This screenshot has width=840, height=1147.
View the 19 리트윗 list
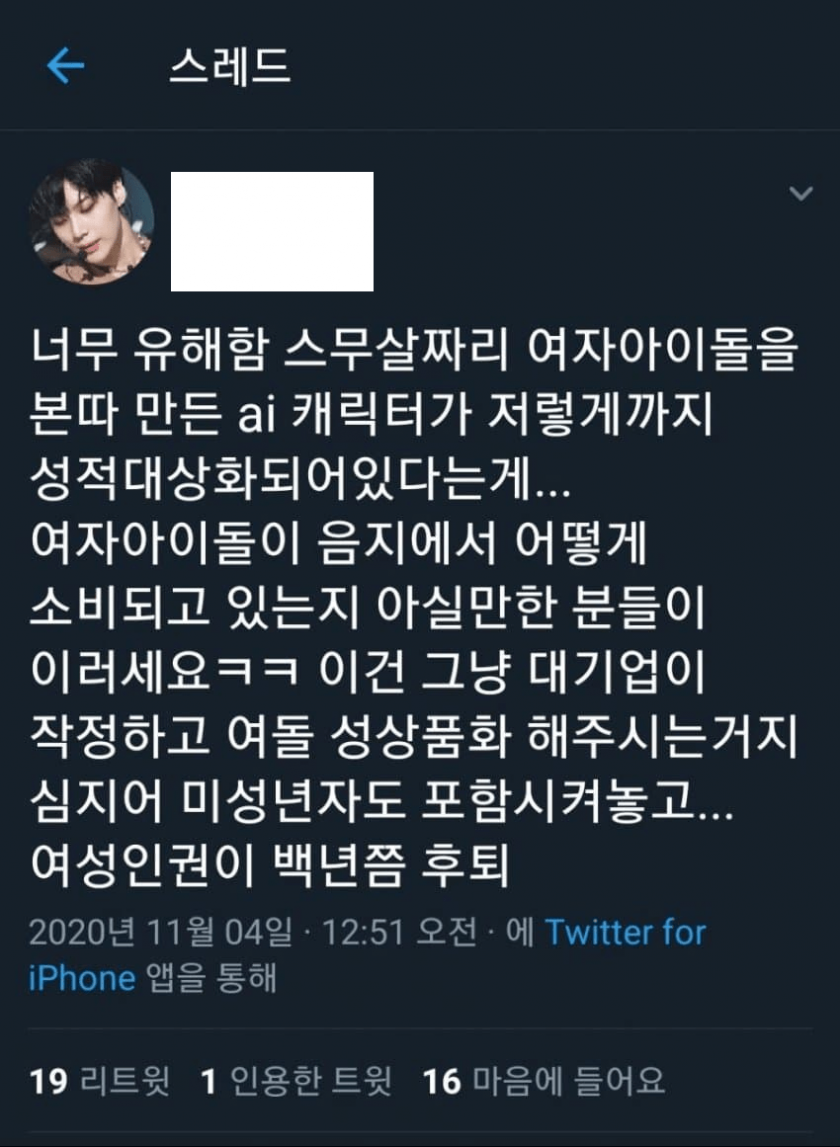point(100,1080)
